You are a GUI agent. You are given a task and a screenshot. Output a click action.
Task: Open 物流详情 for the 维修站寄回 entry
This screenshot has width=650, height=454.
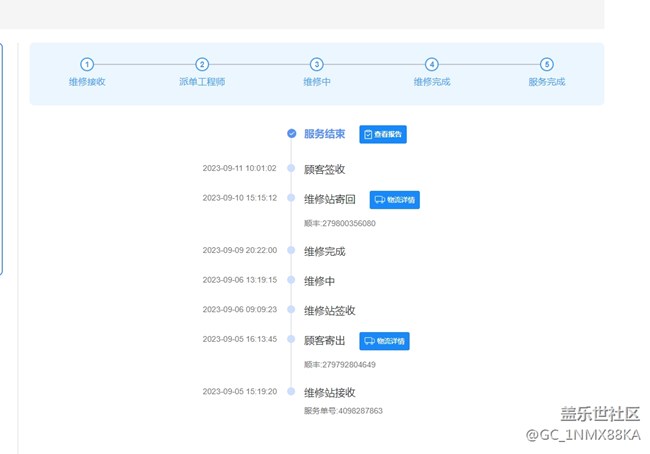click(394, 199)
